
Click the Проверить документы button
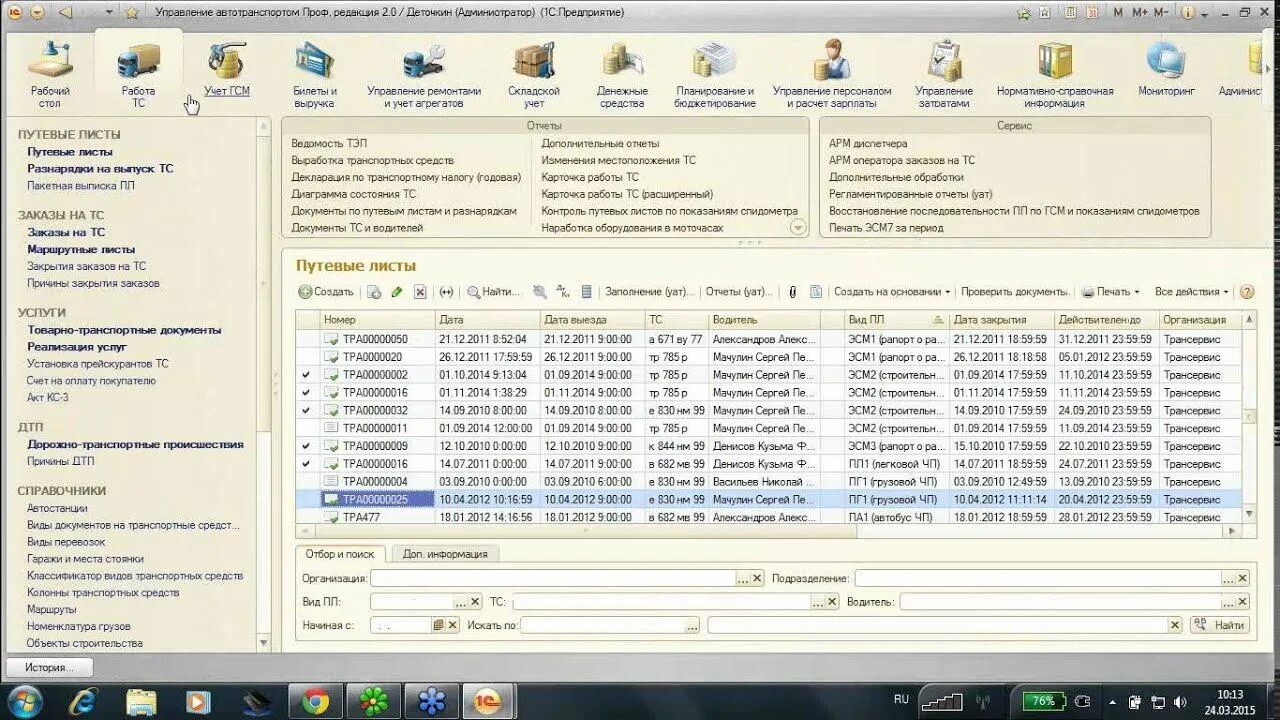pos(1015,292)
